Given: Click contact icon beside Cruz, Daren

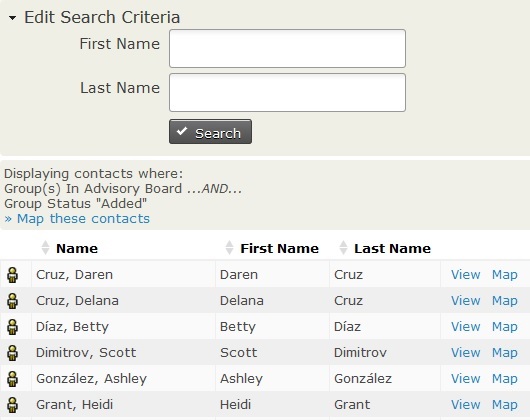Looking at the screenshot, I should [13, 275].
